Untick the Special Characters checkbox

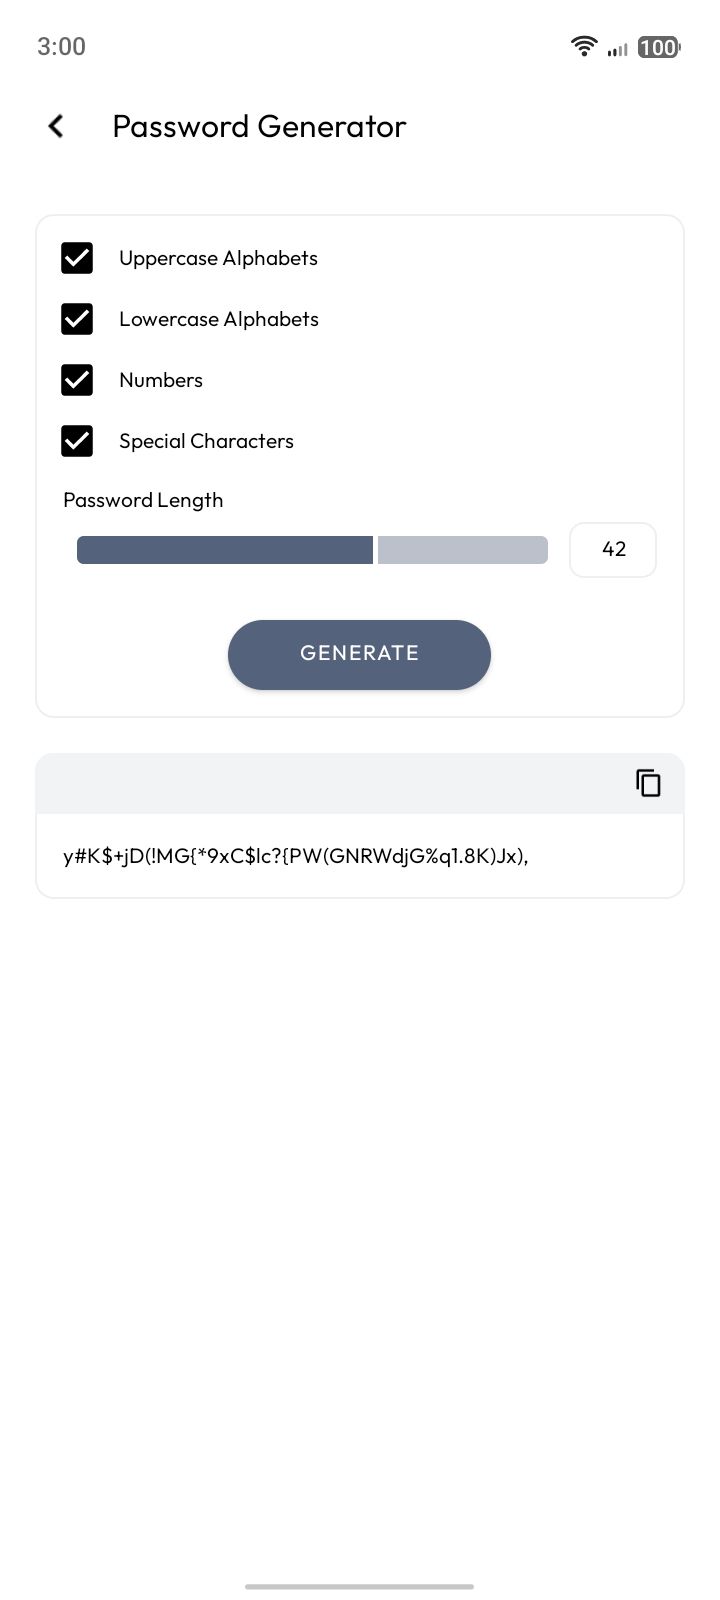pyautogui.click(x=77, y=441)
